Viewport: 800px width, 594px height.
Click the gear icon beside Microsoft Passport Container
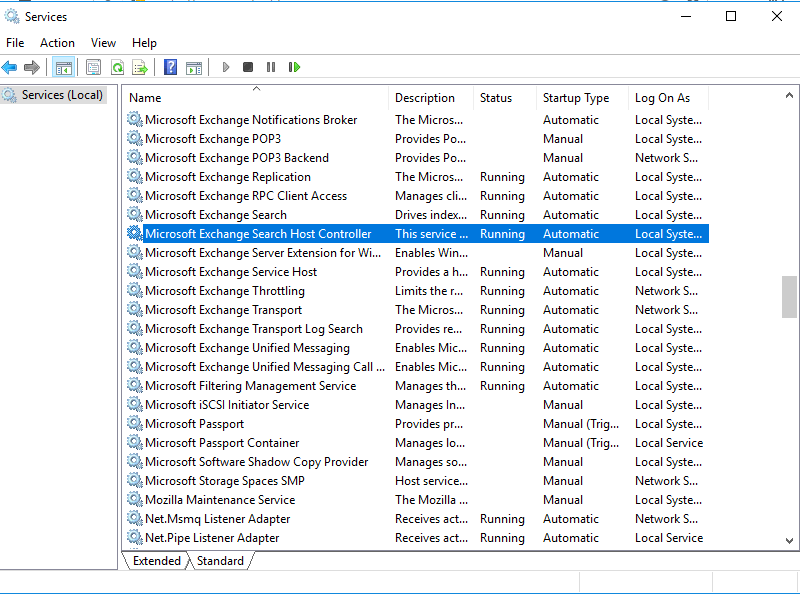(135, 442)
